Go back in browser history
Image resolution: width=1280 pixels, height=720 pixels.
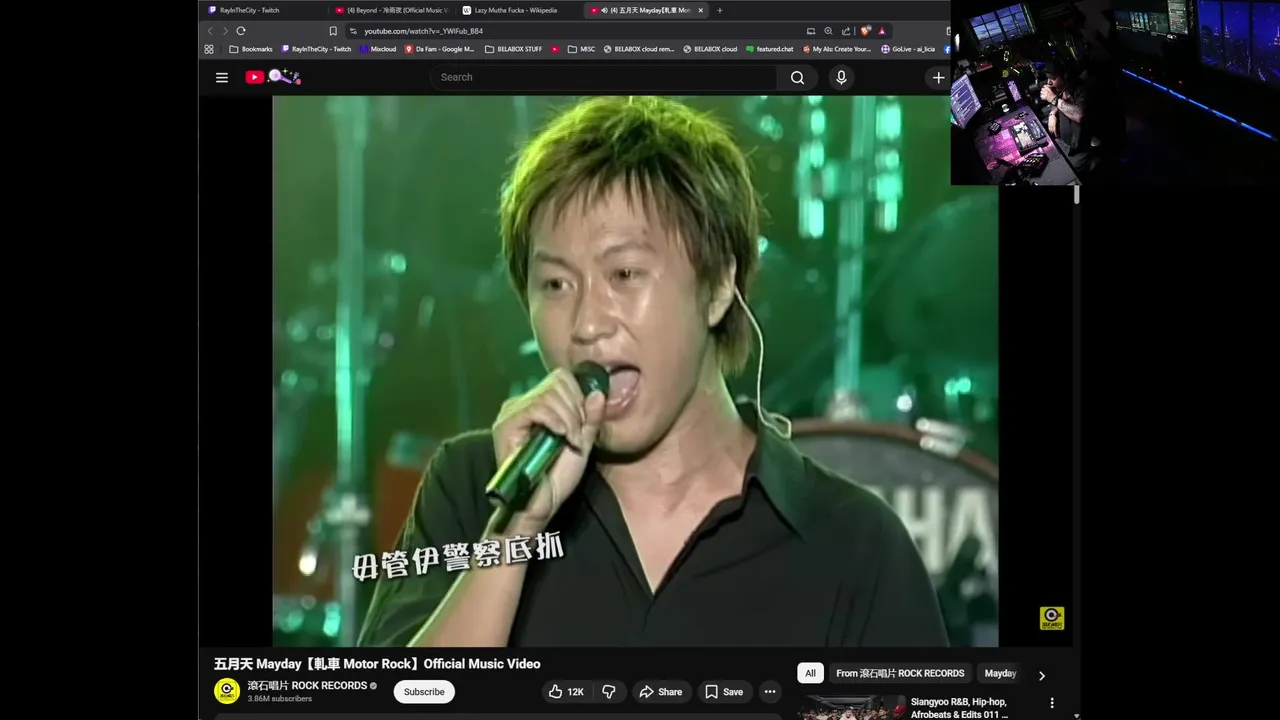click(x=209, y=31)
